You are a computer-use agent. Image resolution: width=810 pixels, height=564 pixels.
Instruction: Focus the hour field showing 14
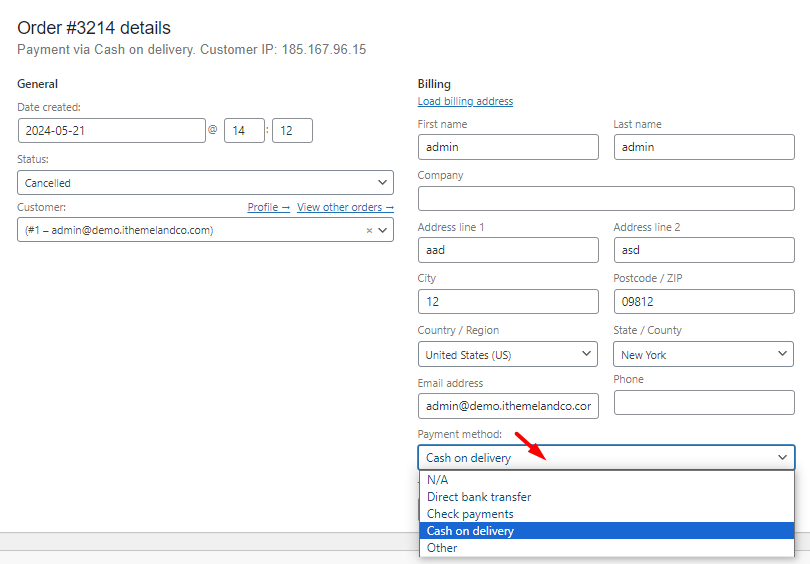[244, 131]
